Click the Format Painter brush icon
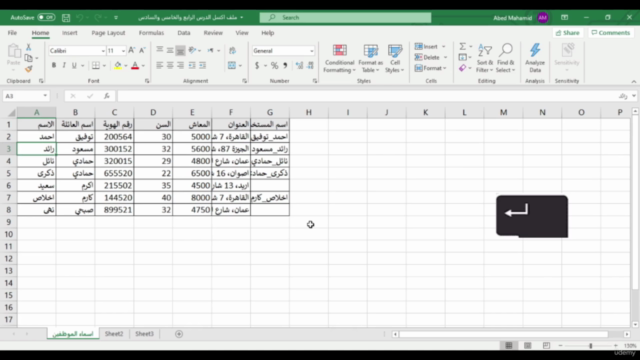Image resolution: width=640 pixels, height=360 pixels. point(29,69)
